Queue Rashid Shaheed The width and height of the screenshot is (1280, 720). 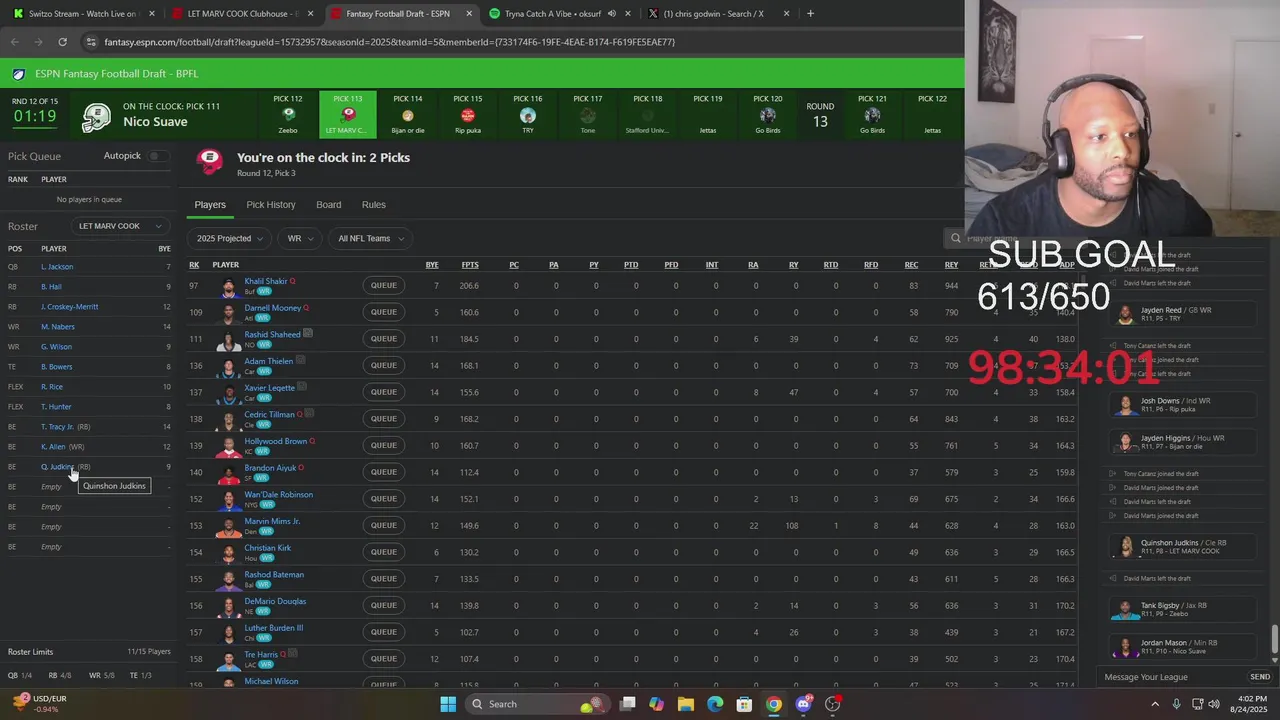click(384, 339)
